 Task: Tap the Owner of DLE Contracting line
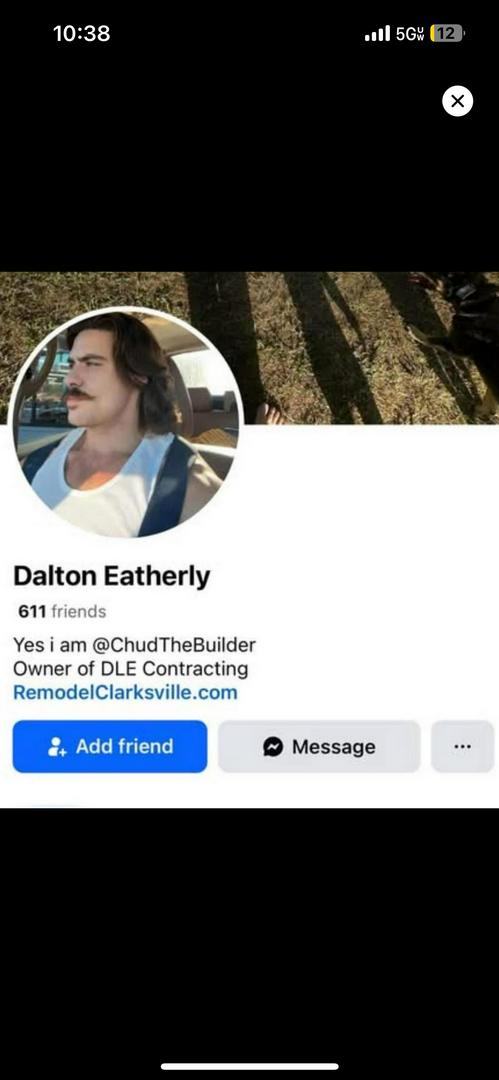pos(130,669)
